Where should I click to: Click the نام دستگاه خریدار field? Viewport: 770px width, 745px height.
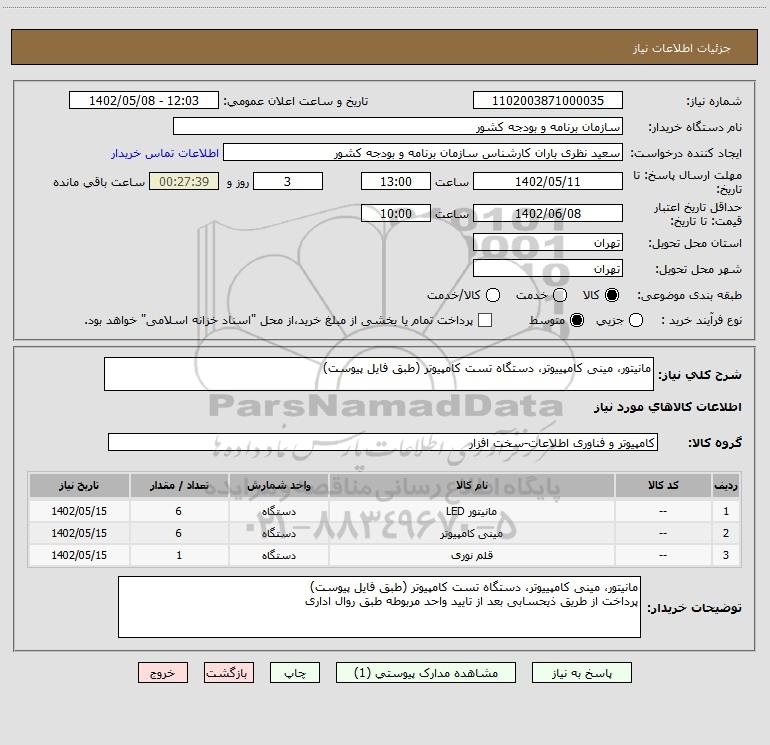(398, 127)
